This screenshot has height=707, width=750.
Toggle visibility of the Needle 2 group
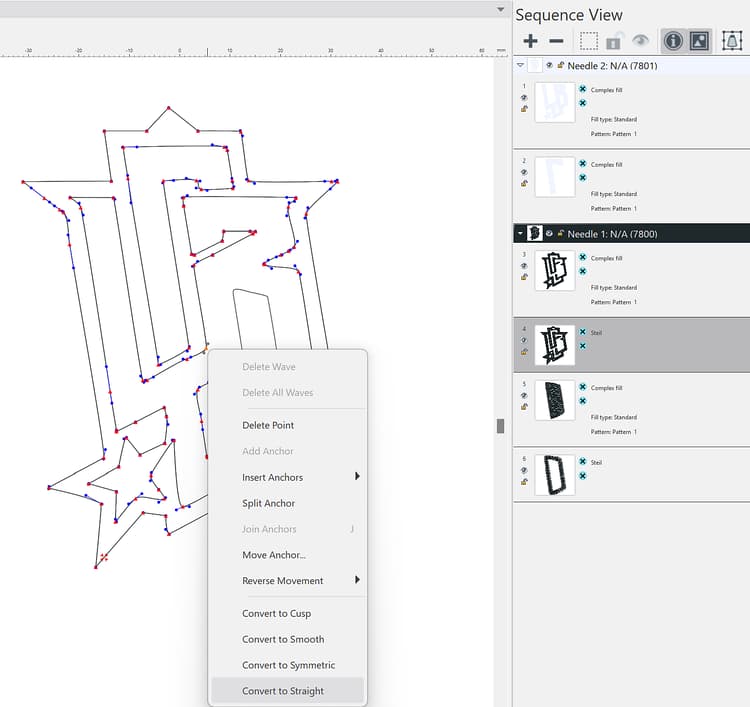pyautogui.click(x=549, y=65)
